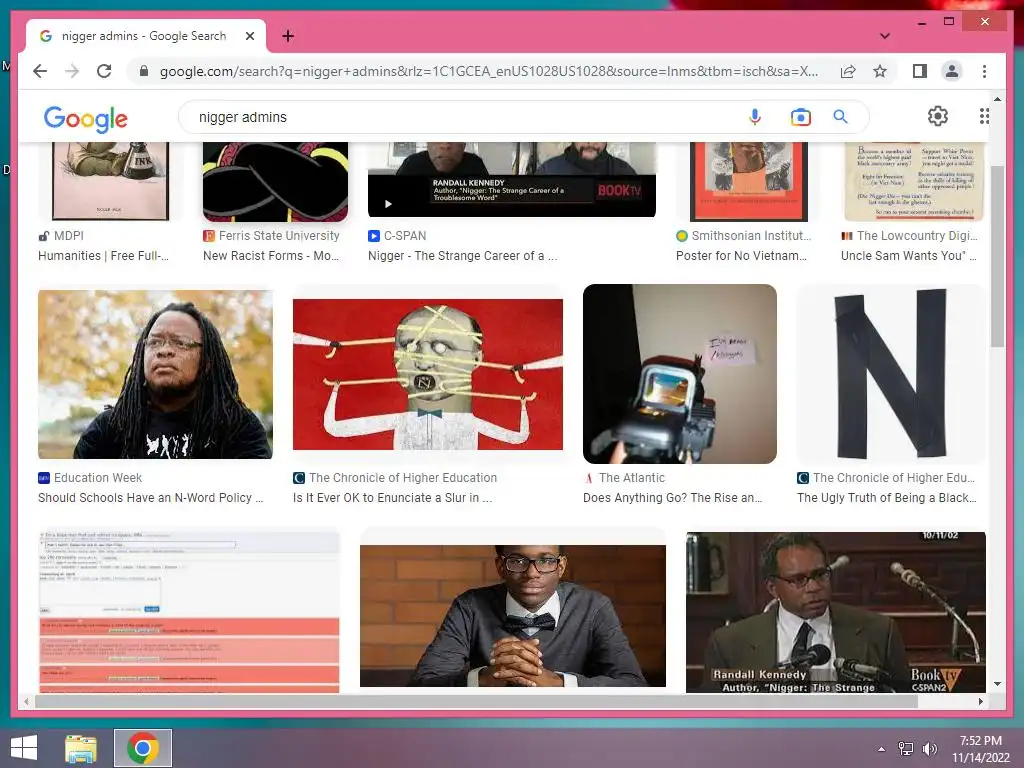
Task: Open network status in the tray
Action: pos(906,749)
